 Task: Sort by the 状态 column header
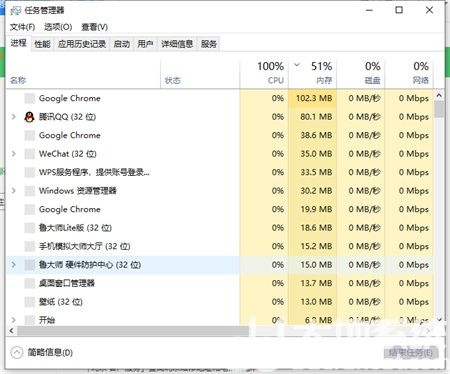(200, 74)
